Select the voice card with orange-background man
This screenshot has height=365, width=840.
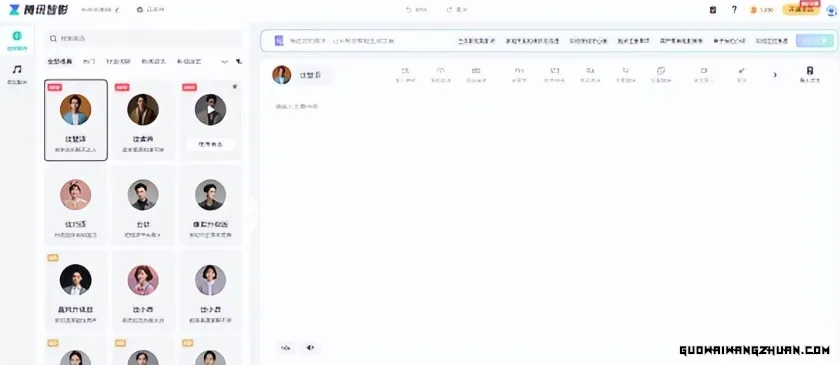click(76, 120)
